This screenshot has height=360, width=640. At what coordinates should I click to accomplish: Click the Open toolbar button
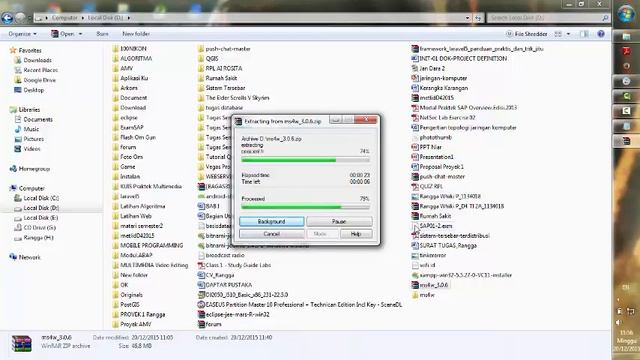(63, 34)
